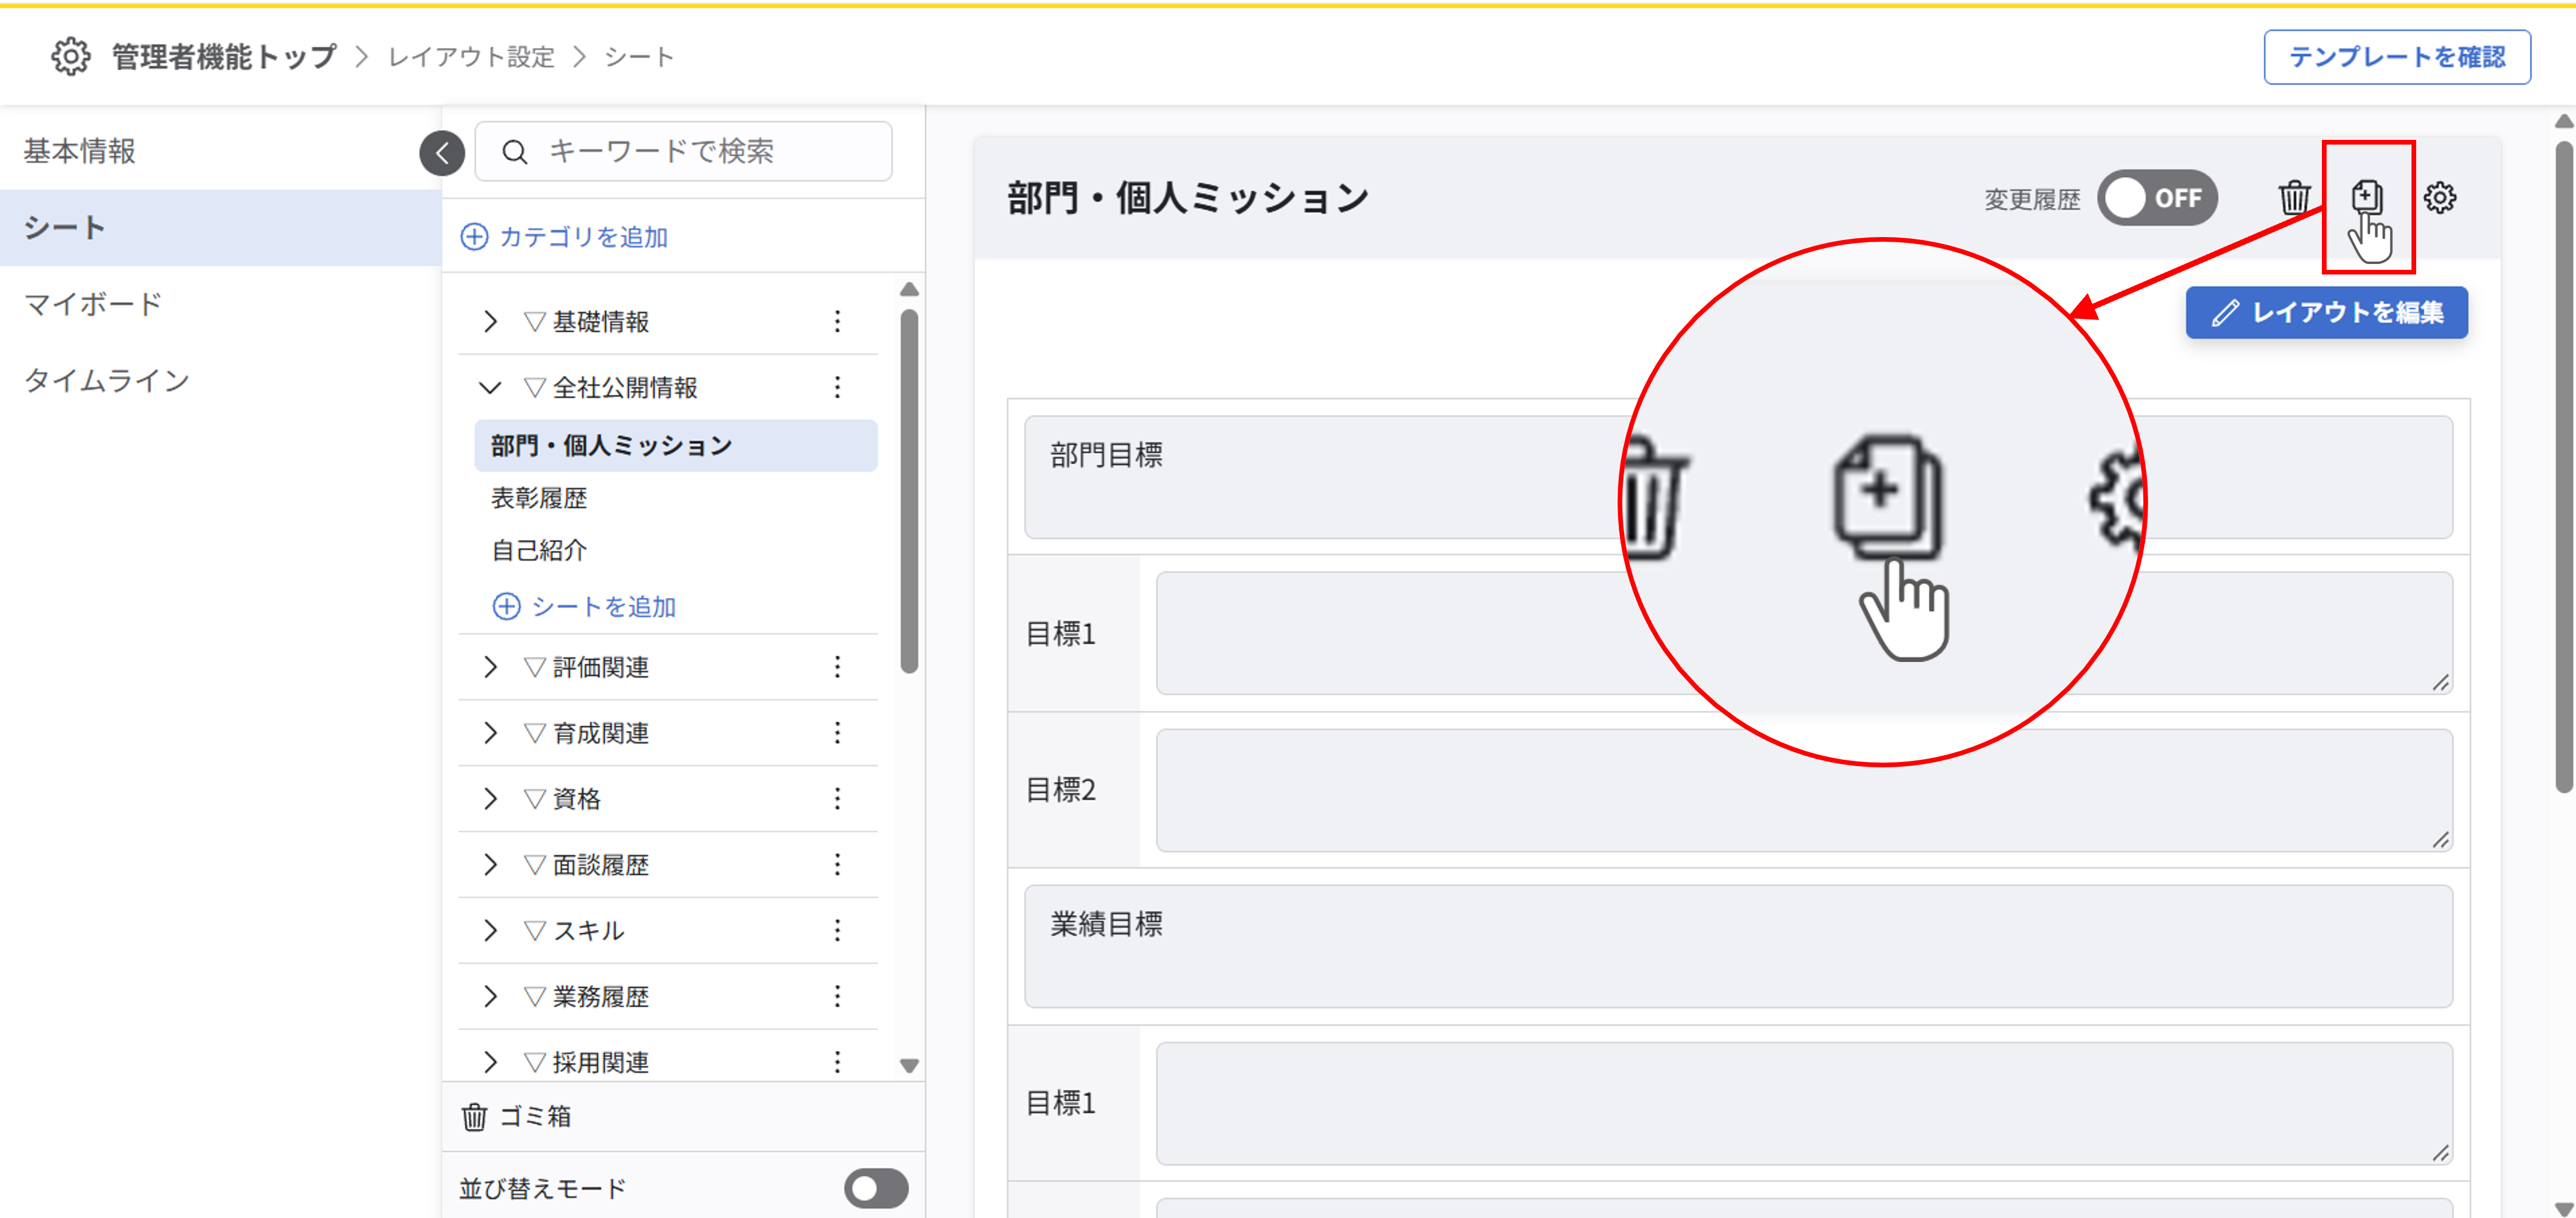Screen dimensions: 2576x1218
Task: Collapse the sidebar with the back arrow button
Action: click(x=442, y=153)
